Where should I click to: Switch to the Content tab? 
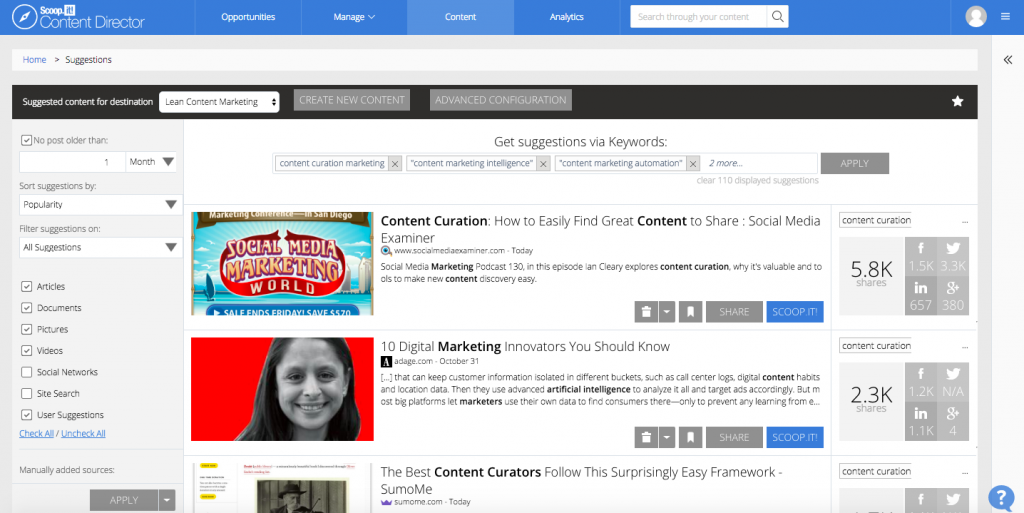[460, 17]
